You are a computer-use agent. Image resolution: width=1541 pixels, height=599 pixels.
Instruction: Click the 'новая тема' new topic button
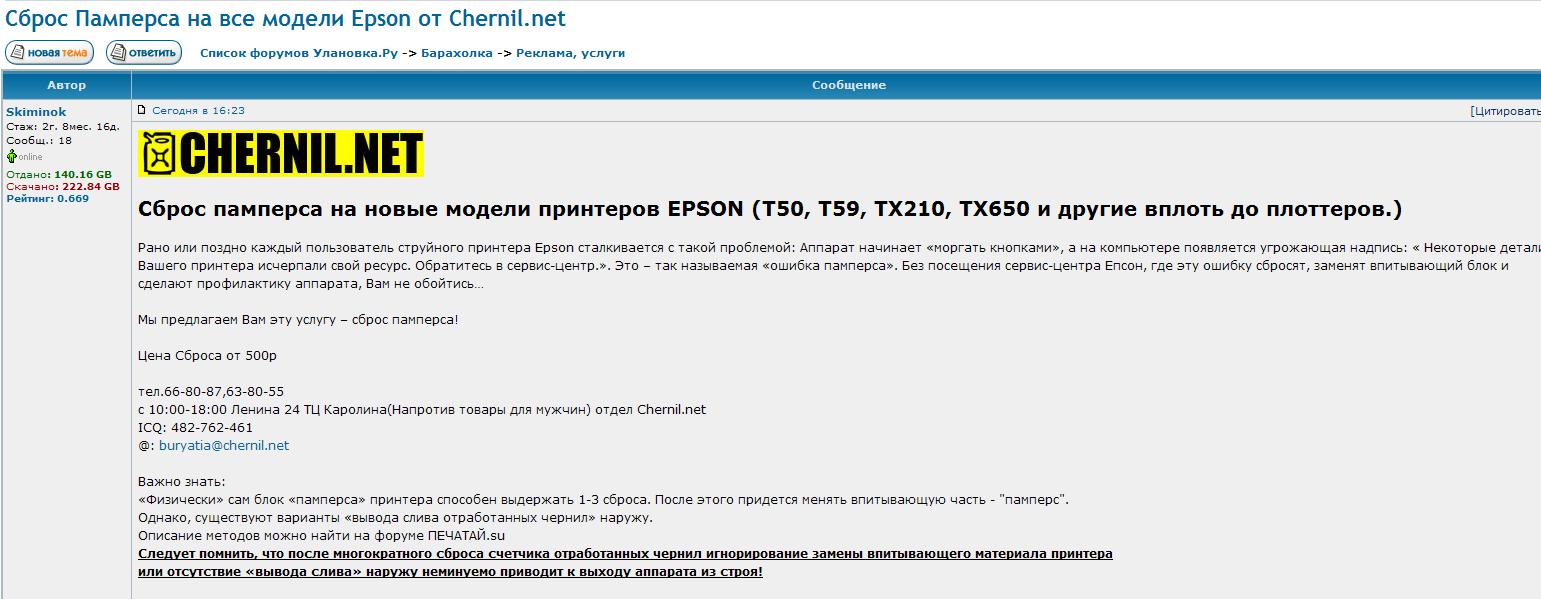tap(49, 53)
